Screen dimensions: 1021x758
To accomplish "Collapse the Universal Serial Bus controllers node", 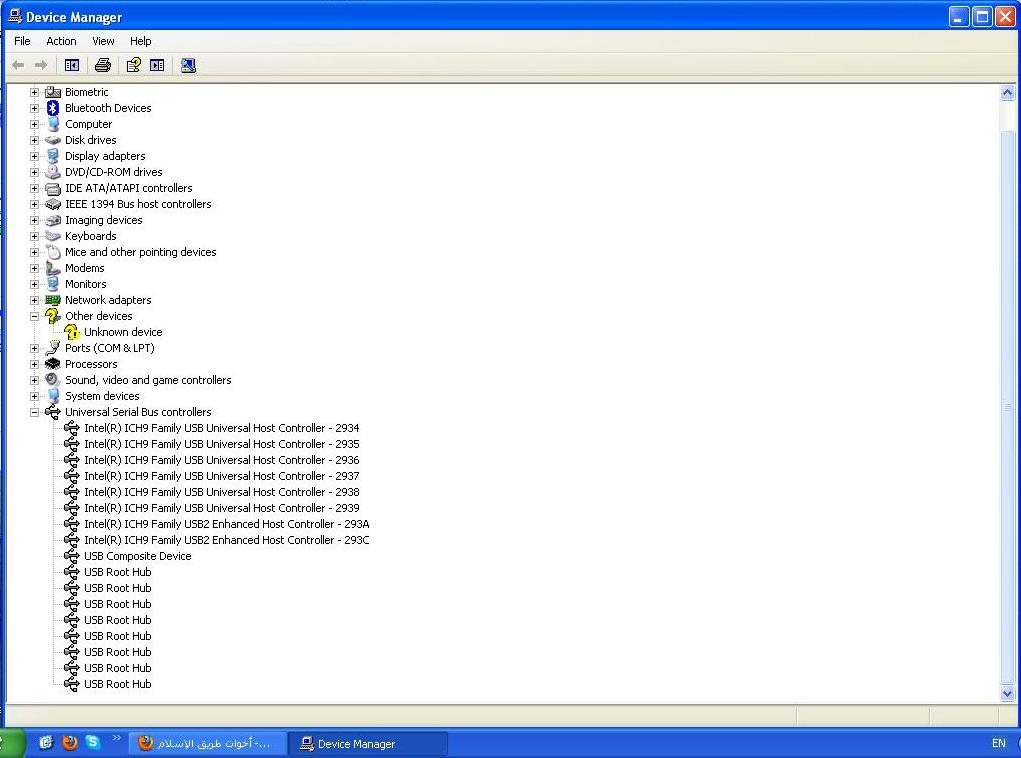I will (35, 412).
